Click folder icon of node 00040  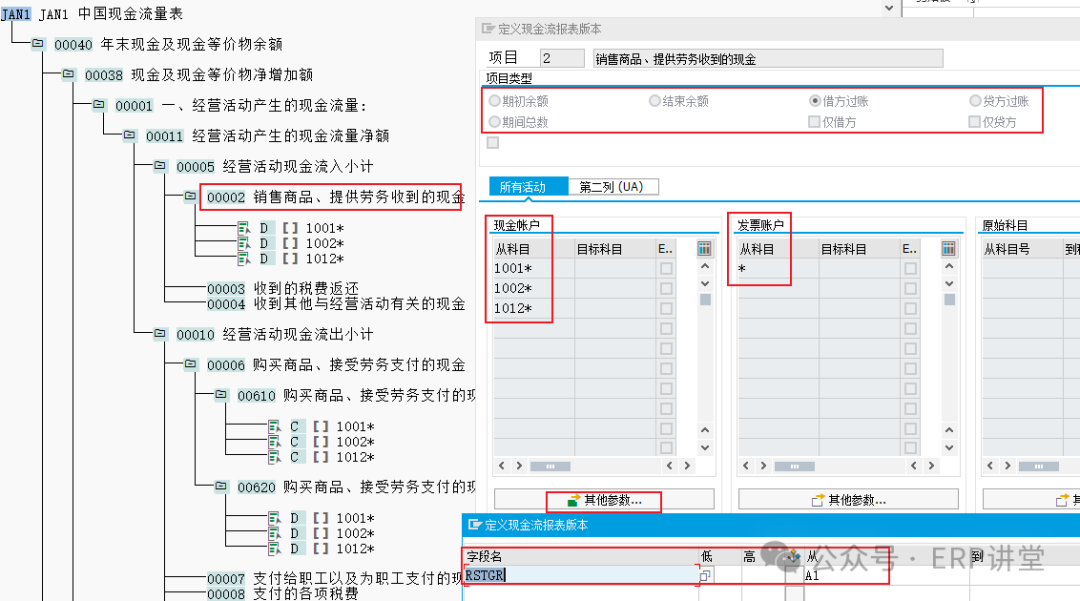coord(38,44)
